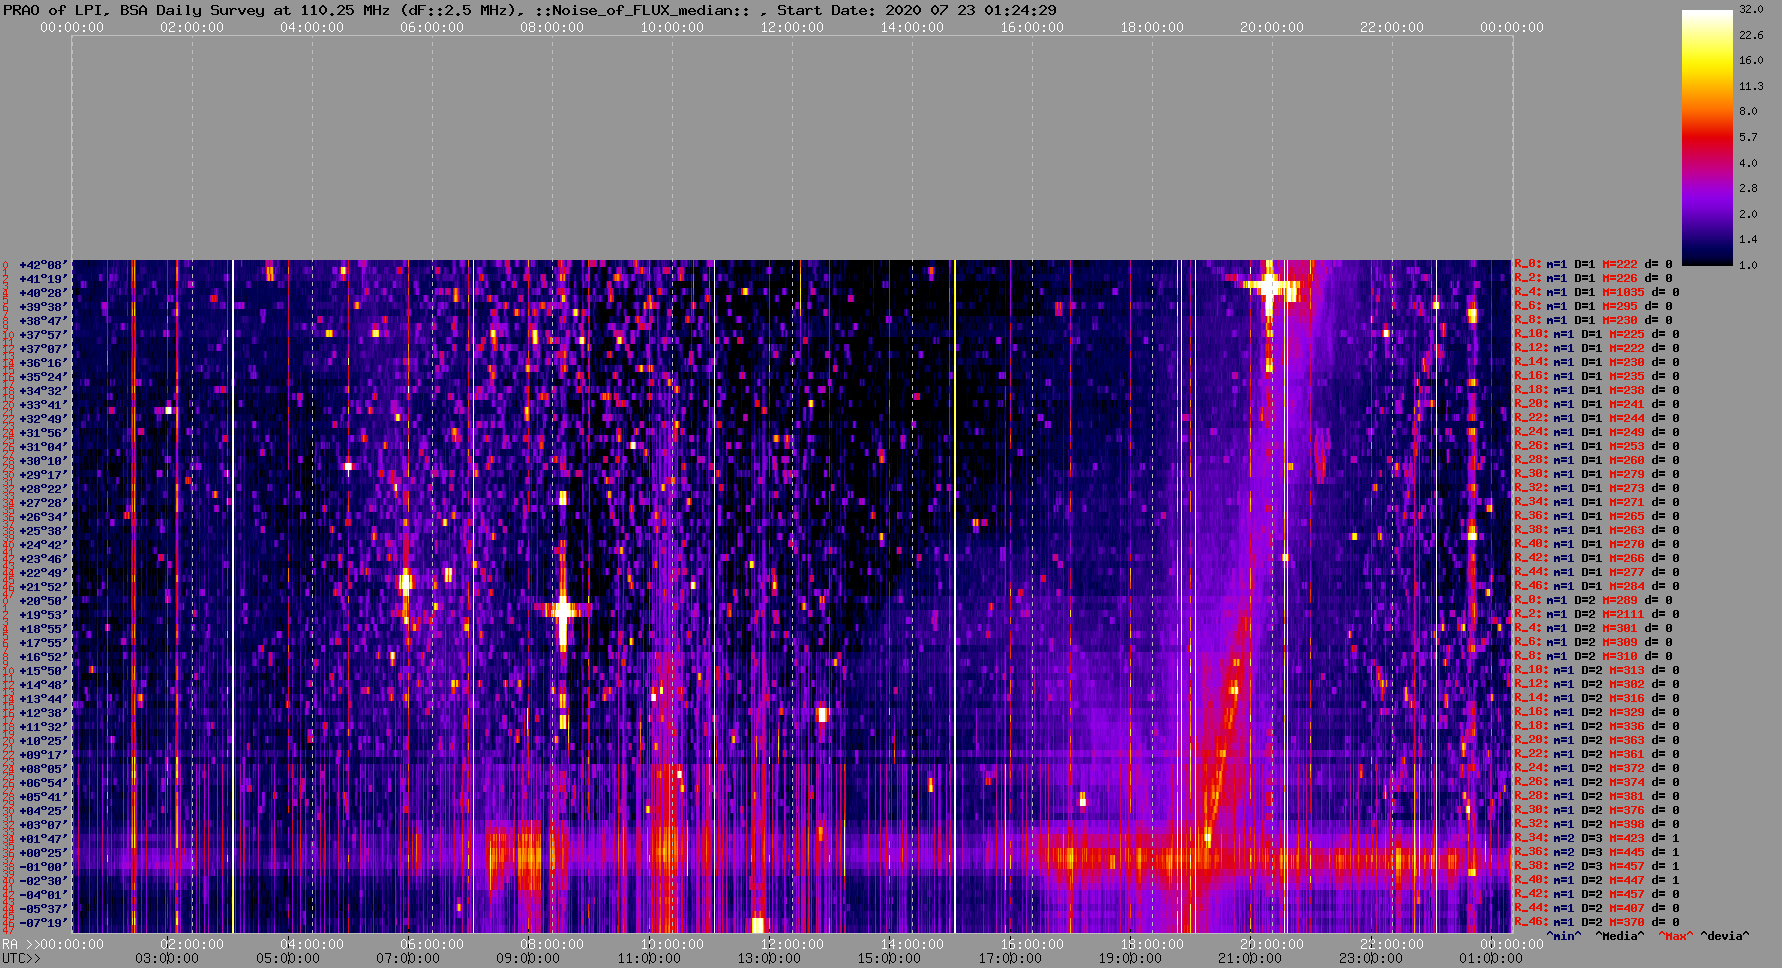Click the stats row showing M=447 d= 1
This screenshot has width=1782, height=968.
pyautogui.click(x=1597, y=881)
